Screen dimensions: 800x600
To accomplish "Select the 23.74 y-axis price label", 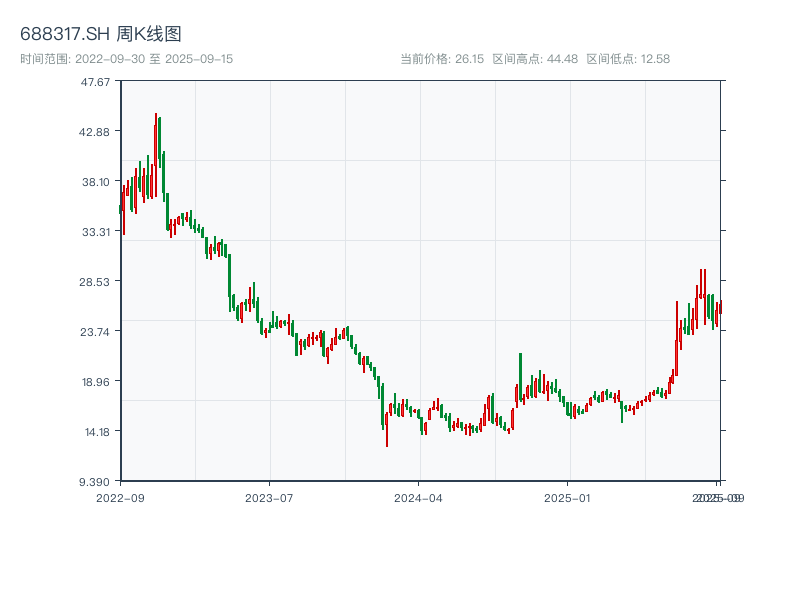I will (x=97, y=331).
